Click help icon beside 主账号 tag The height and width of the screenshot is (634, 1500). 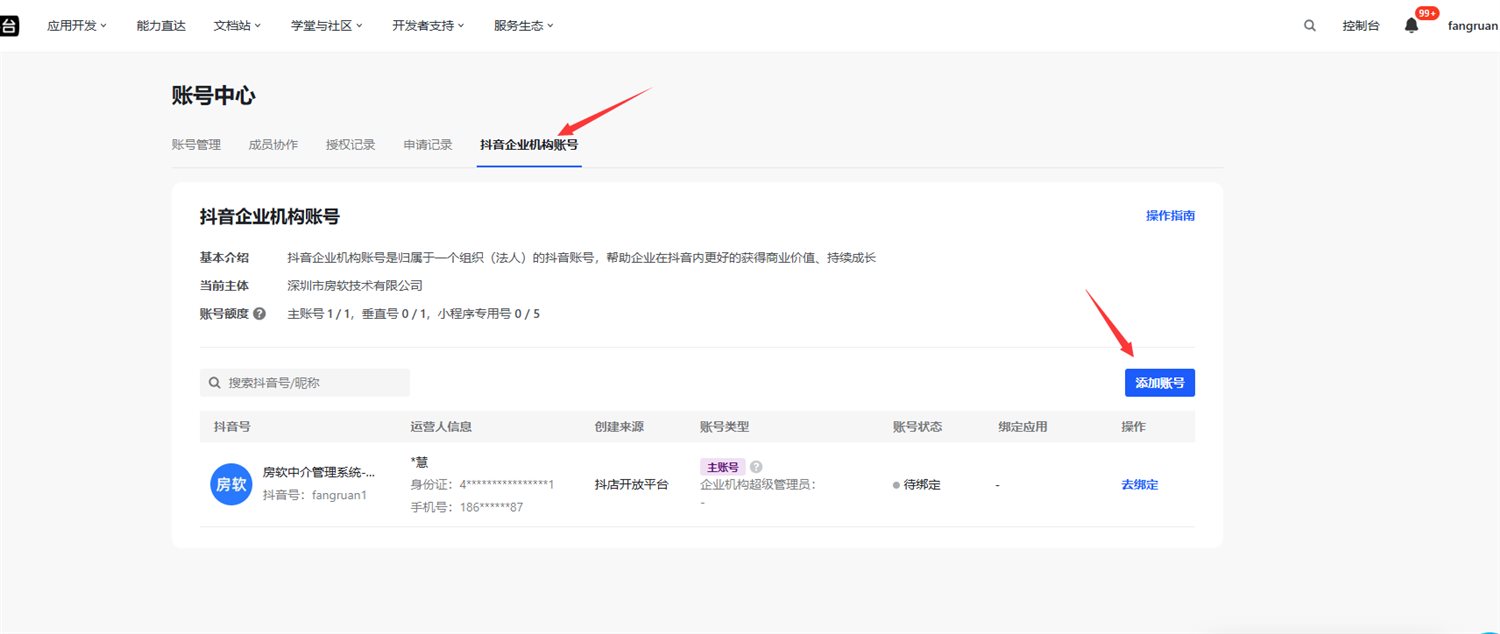coord(756,467)
